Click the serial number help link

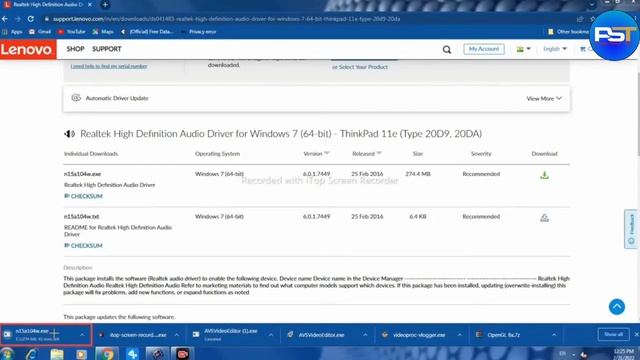109,66
